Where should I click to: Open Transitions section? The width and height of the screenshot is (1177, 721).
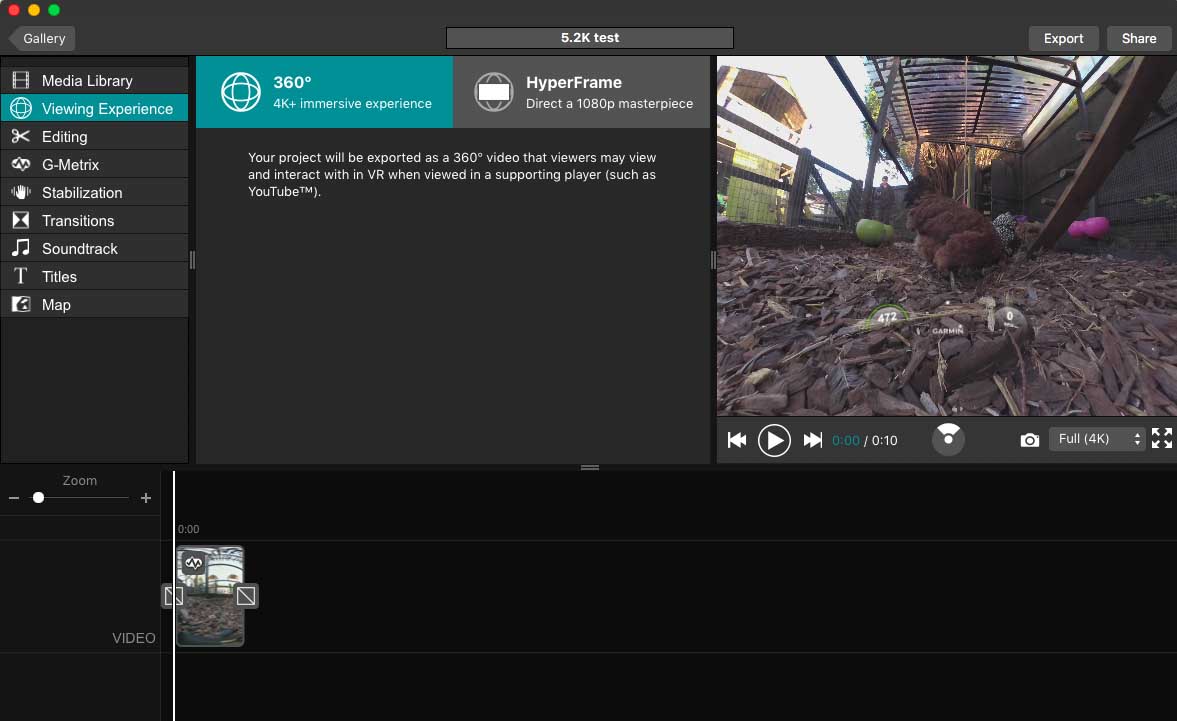point(95,221)
